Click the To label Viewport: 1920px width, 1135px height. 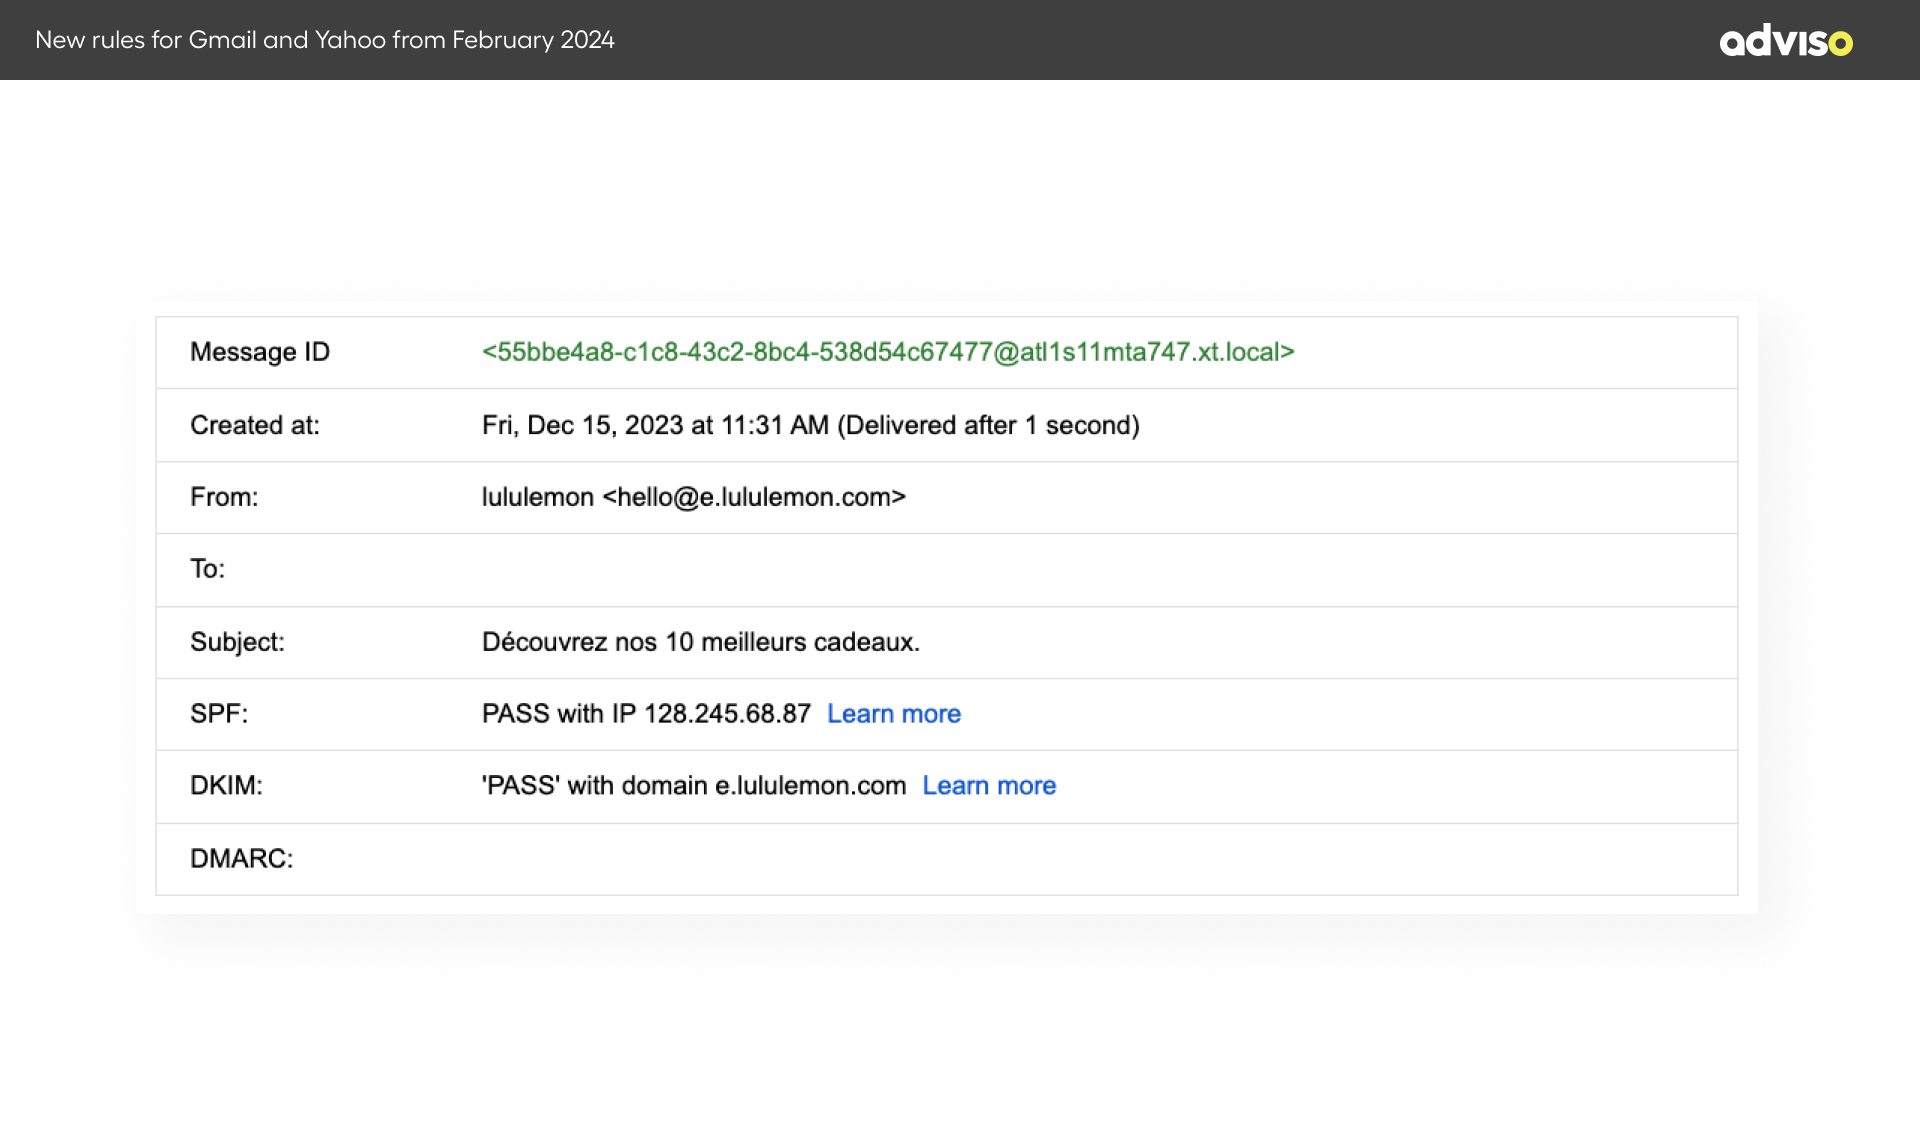pyautogui.click(x=207, y=569)
